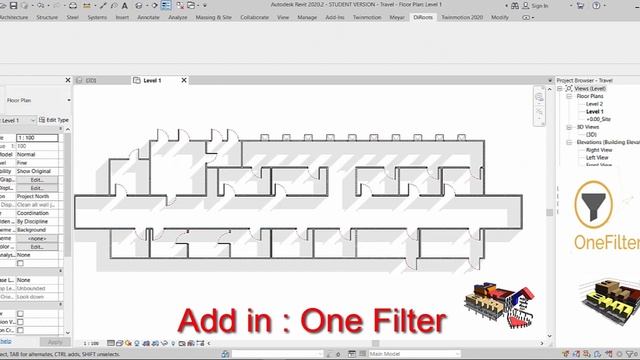Collapse the Floor Plans tree node
The width and height of the screenshot is (640, 360).
(x=569, y=96)
